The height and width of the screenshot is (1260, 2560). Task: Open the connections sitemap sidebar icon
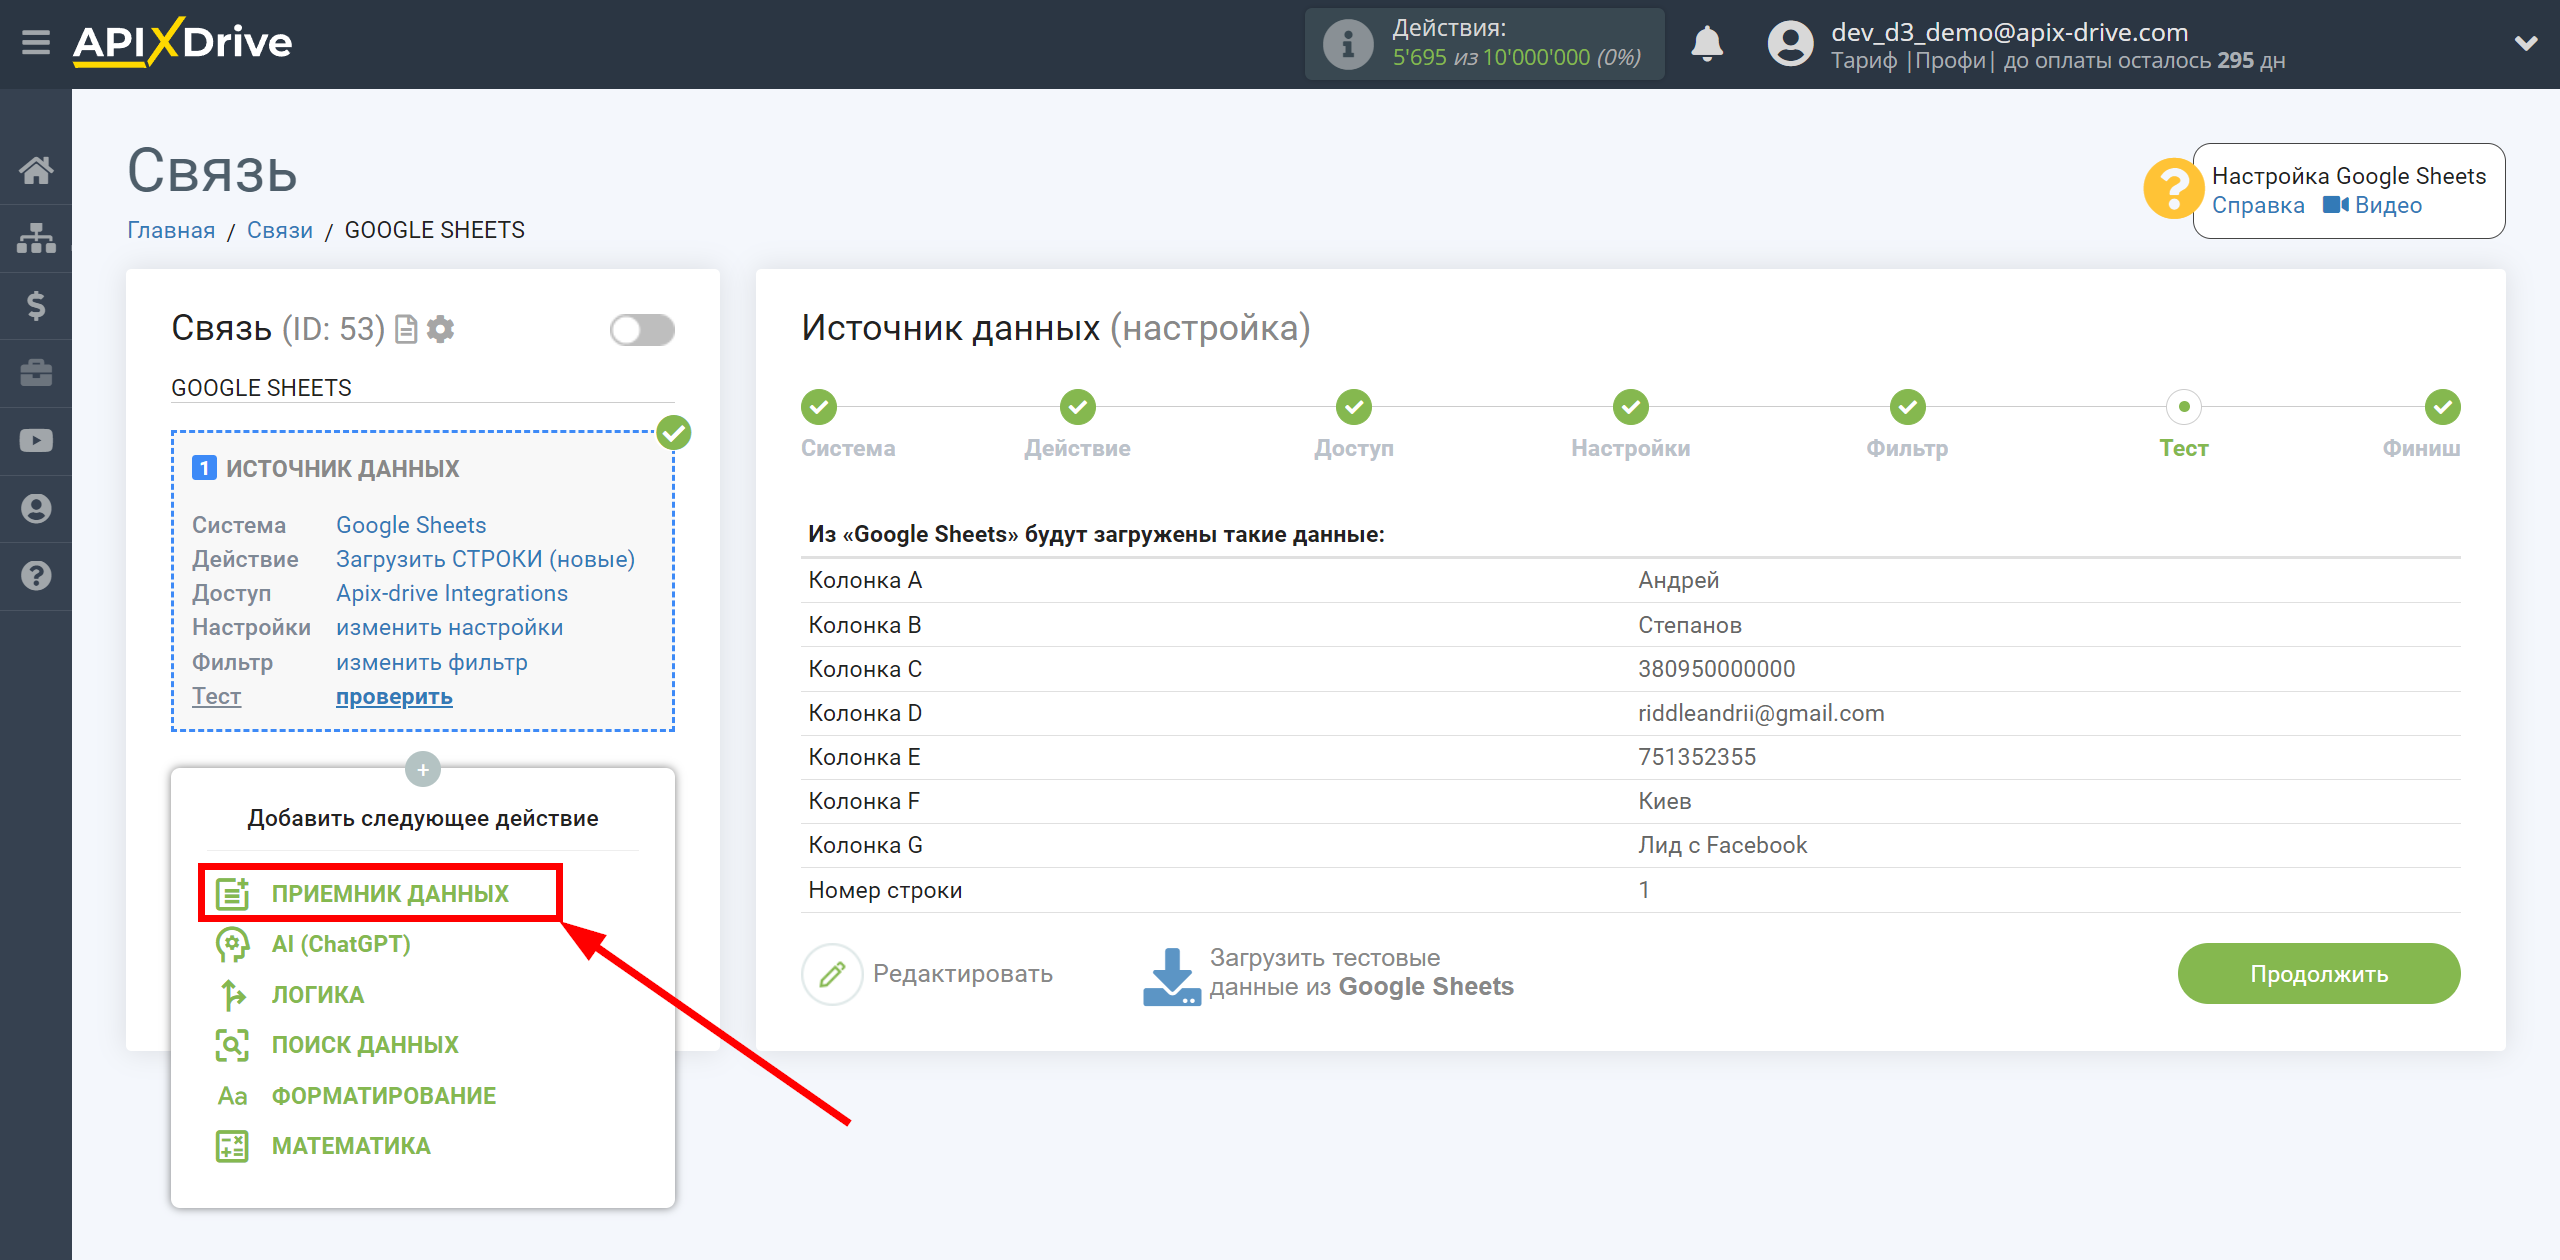[x=36, y=238]
